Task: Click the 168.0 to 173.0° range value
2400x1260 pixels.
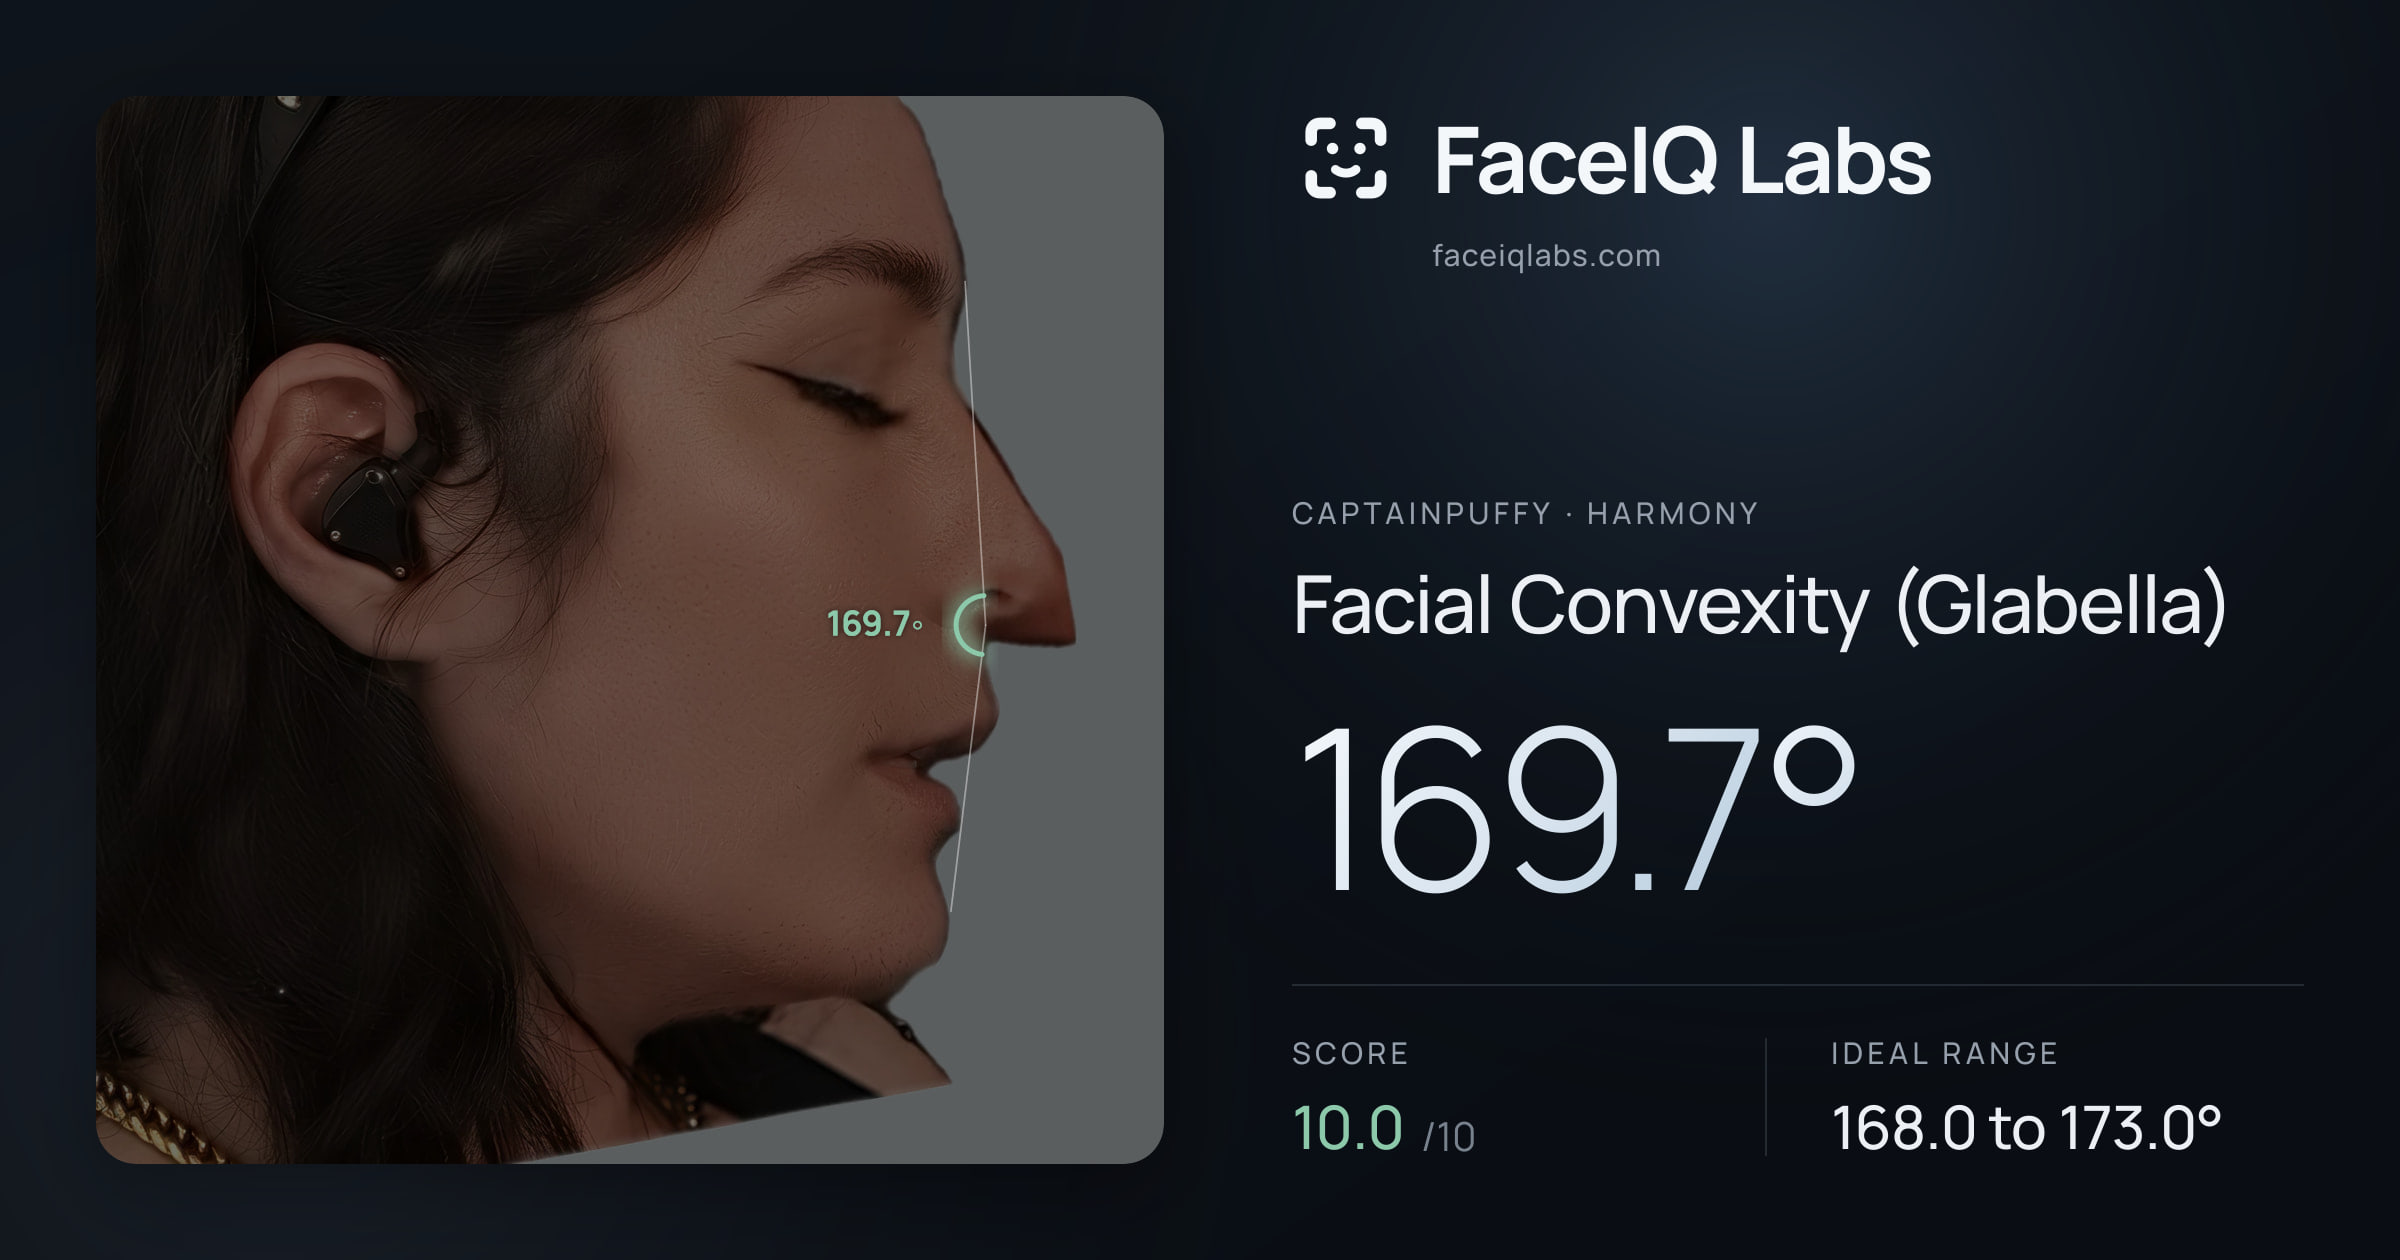Action: click(x=2026, y=1128)
